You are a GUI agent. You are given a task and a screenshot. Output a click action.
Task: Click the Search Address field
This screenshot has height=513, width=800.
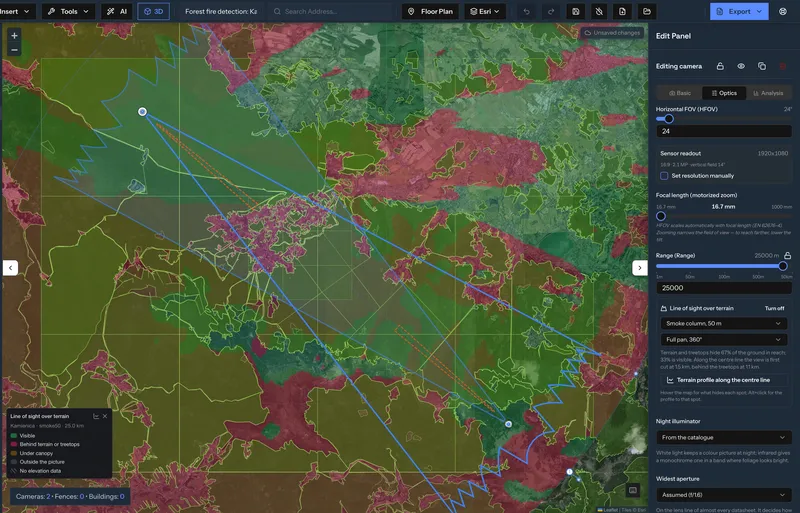click(x=332, y=11)
